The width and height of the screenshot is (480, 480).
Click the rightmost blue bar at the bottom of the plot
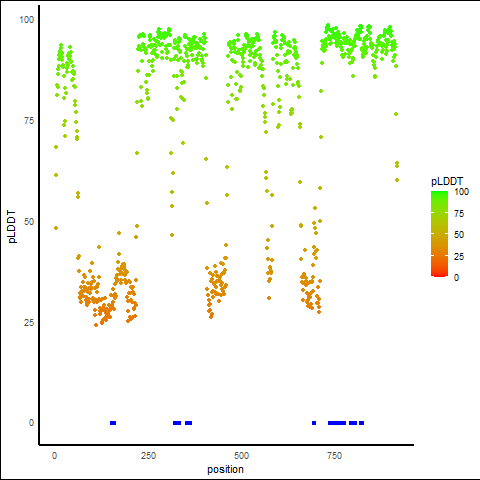tap(361, 423)
